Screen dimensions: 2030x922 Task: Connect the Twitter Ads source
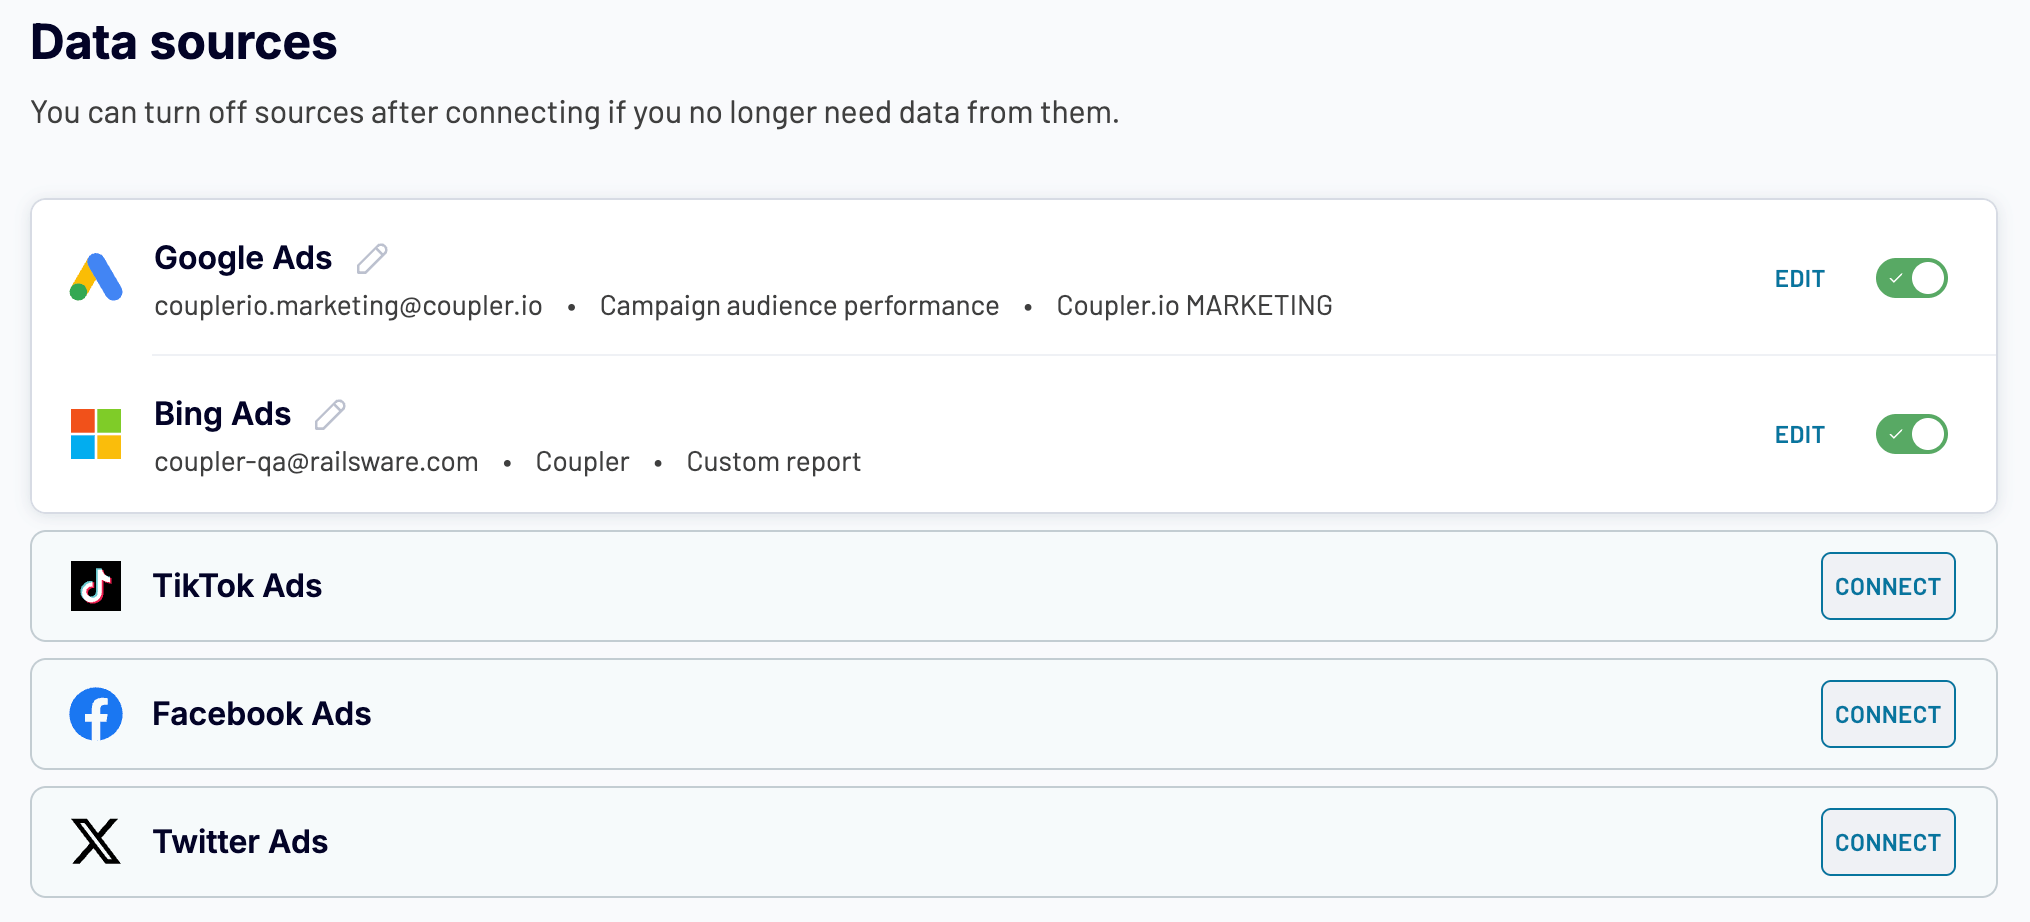1887,841
